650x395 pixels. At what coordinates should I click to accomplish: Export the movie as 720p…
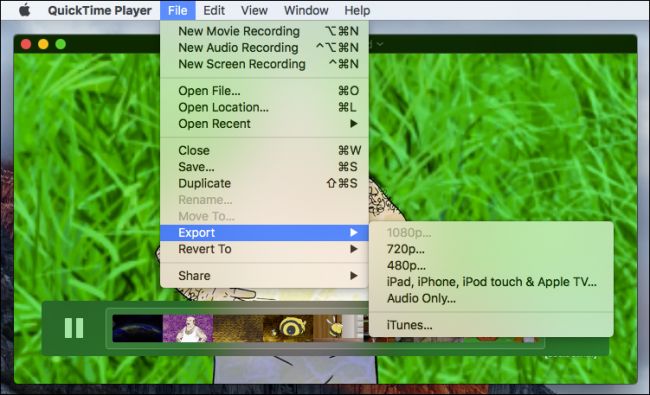[491, 249]
